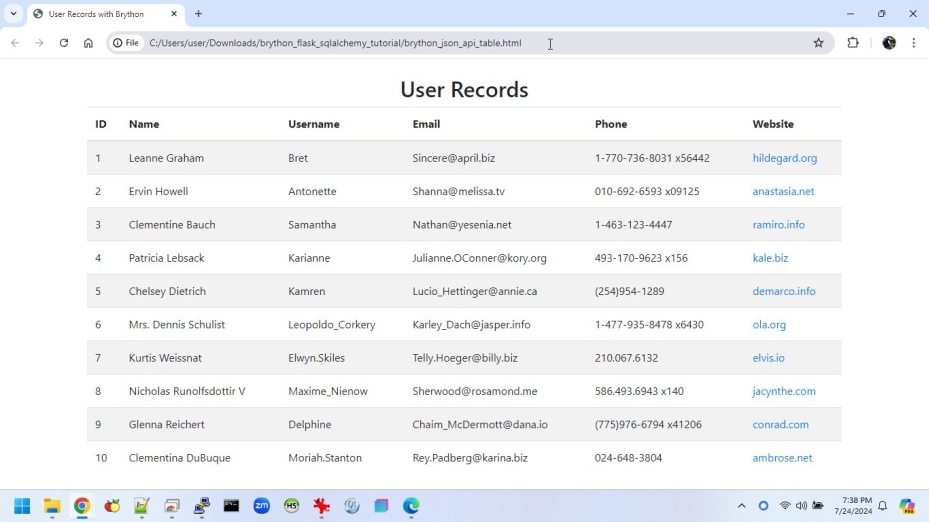
Task: Go to the browser home page
Action: tap(88, 43)
